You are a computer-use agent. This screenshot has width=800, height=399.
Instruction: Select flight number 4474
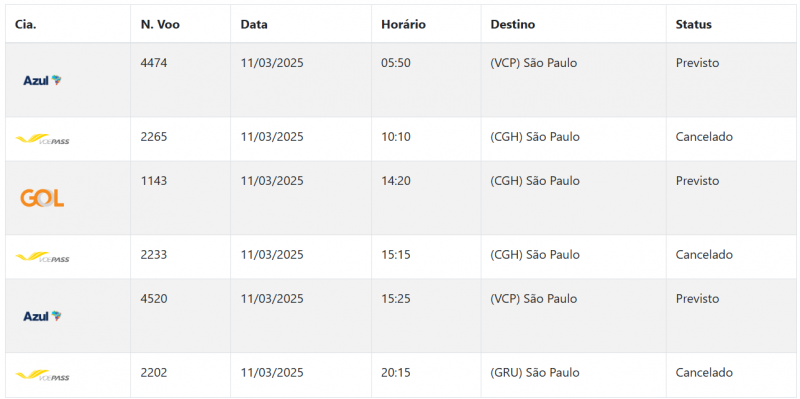[154, 63]
